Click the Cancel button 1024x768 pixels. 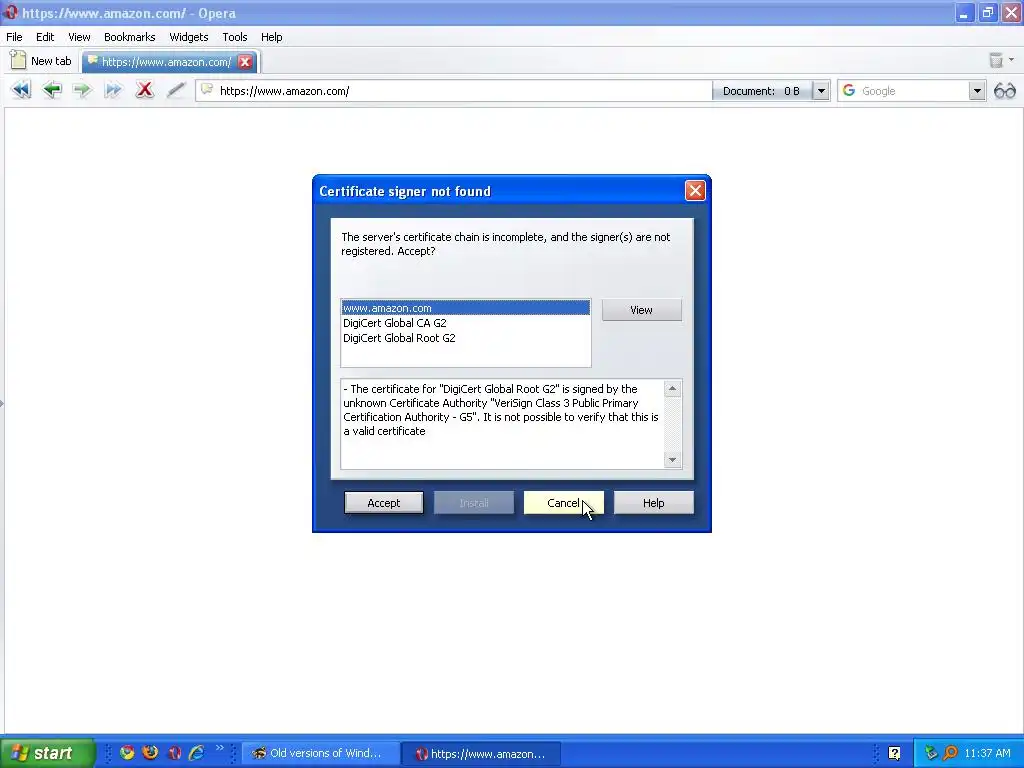[x=564, y=503]
